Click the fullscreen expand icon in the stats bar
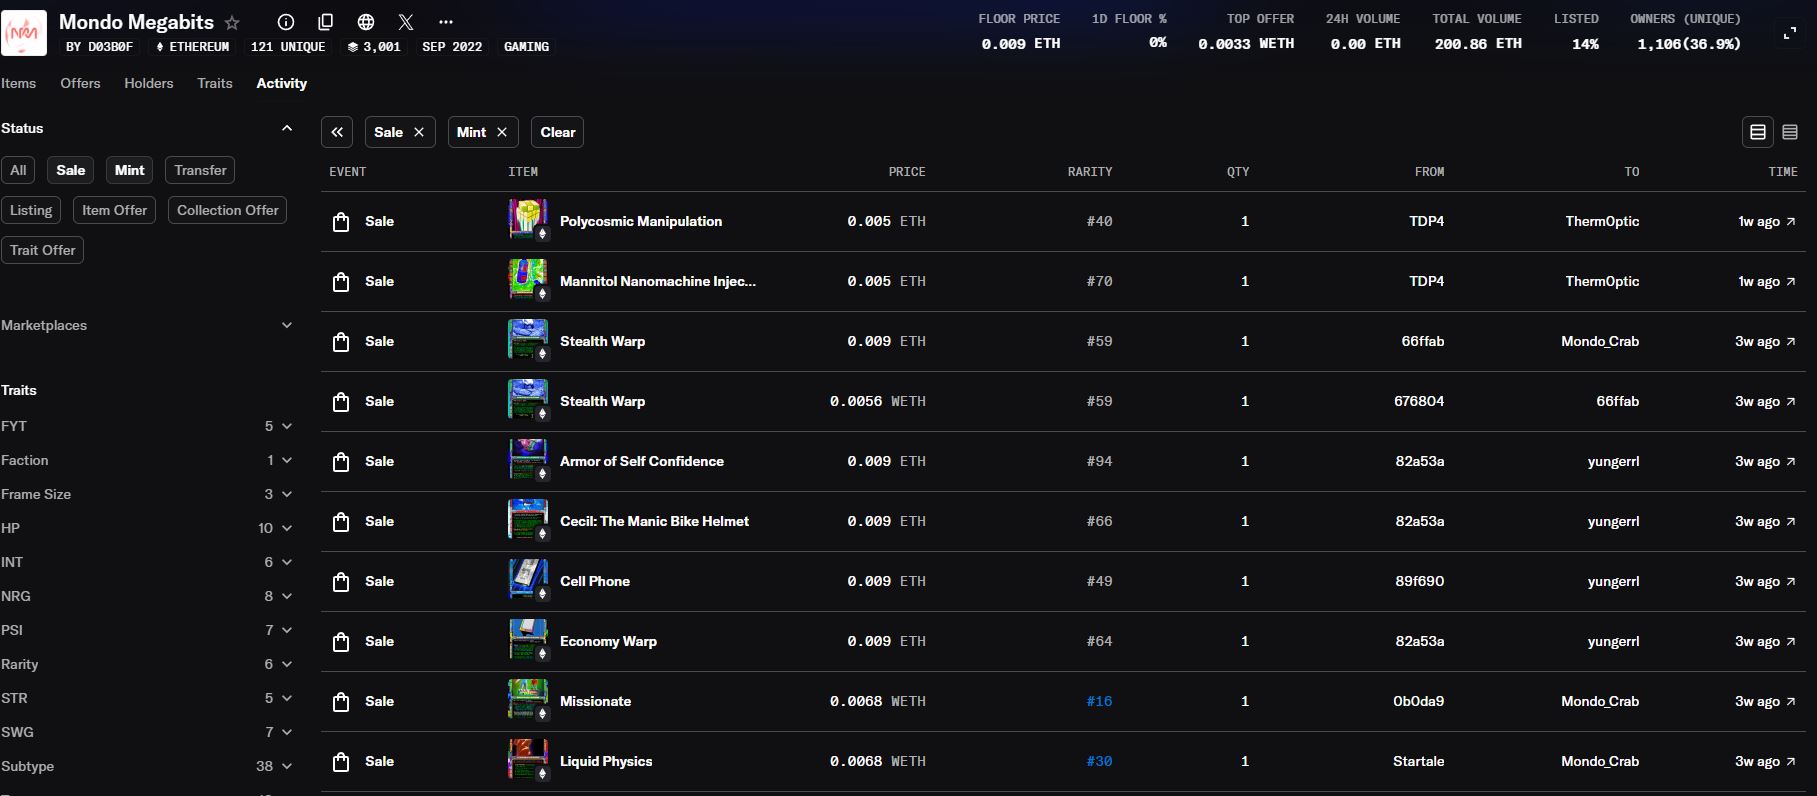Viewport: 1817px width, 796px height. pyautogui.click(x=1789, y=34)
